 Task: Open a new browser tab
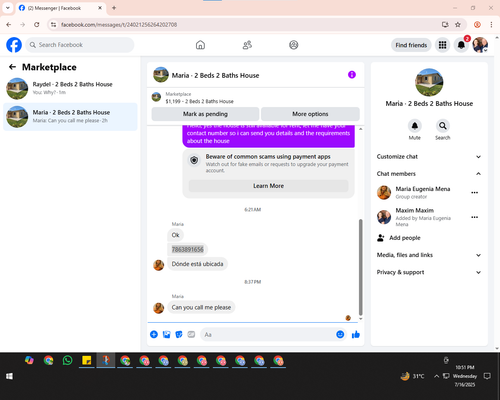[114, 8]
